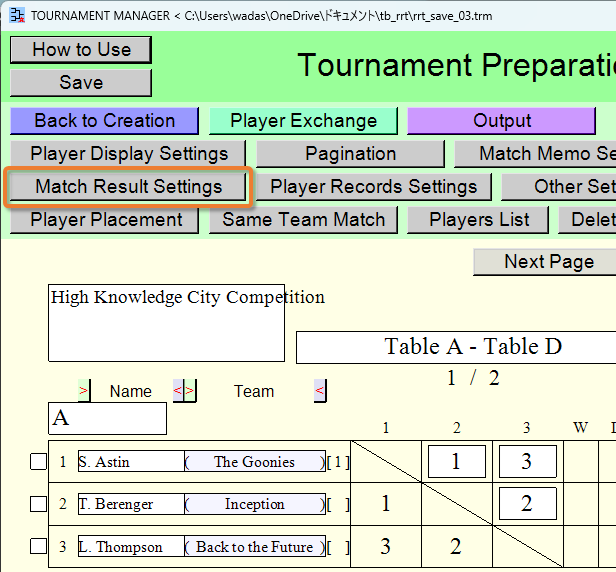Screen dimensions: 616x572
Task: Open the How to Use guide
Action: (x=81, y=50)
